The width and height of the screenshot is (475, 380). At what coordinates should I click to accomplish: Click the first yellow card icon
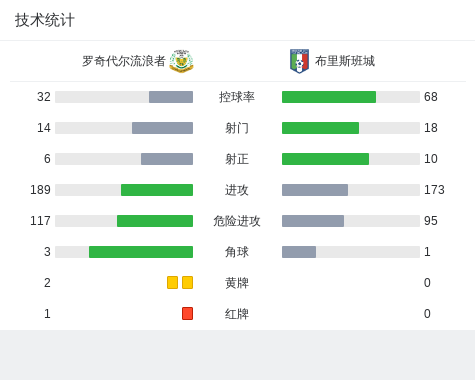point(172,282)
